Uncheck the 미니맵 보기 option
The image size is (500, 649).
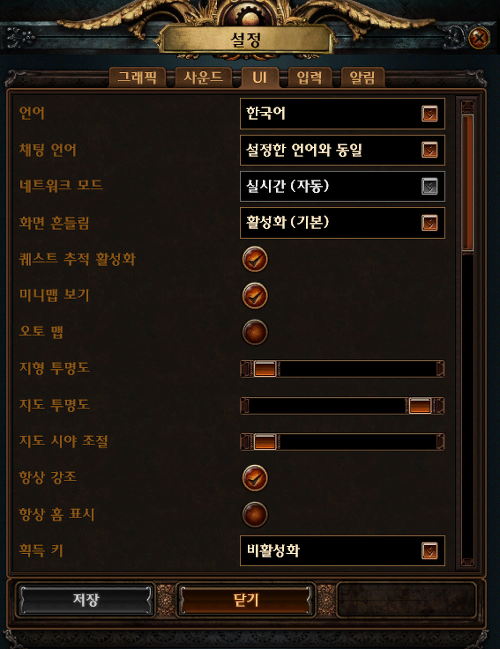255,296
